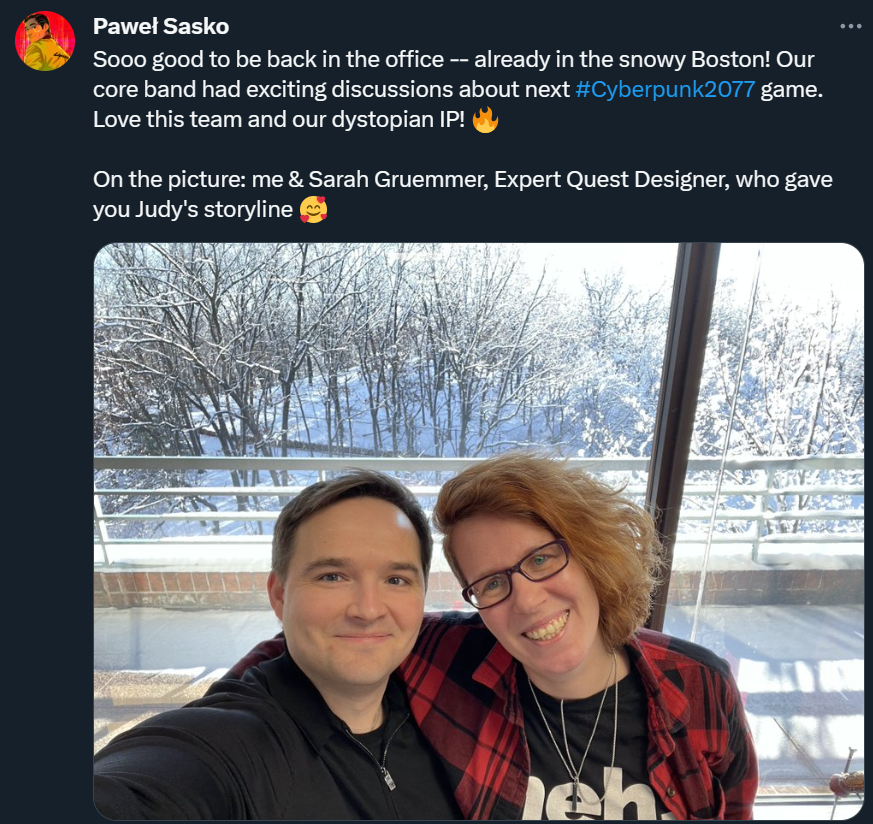Open the three-dot more options menu
The image size is (873, 824).
coord(850,26)
